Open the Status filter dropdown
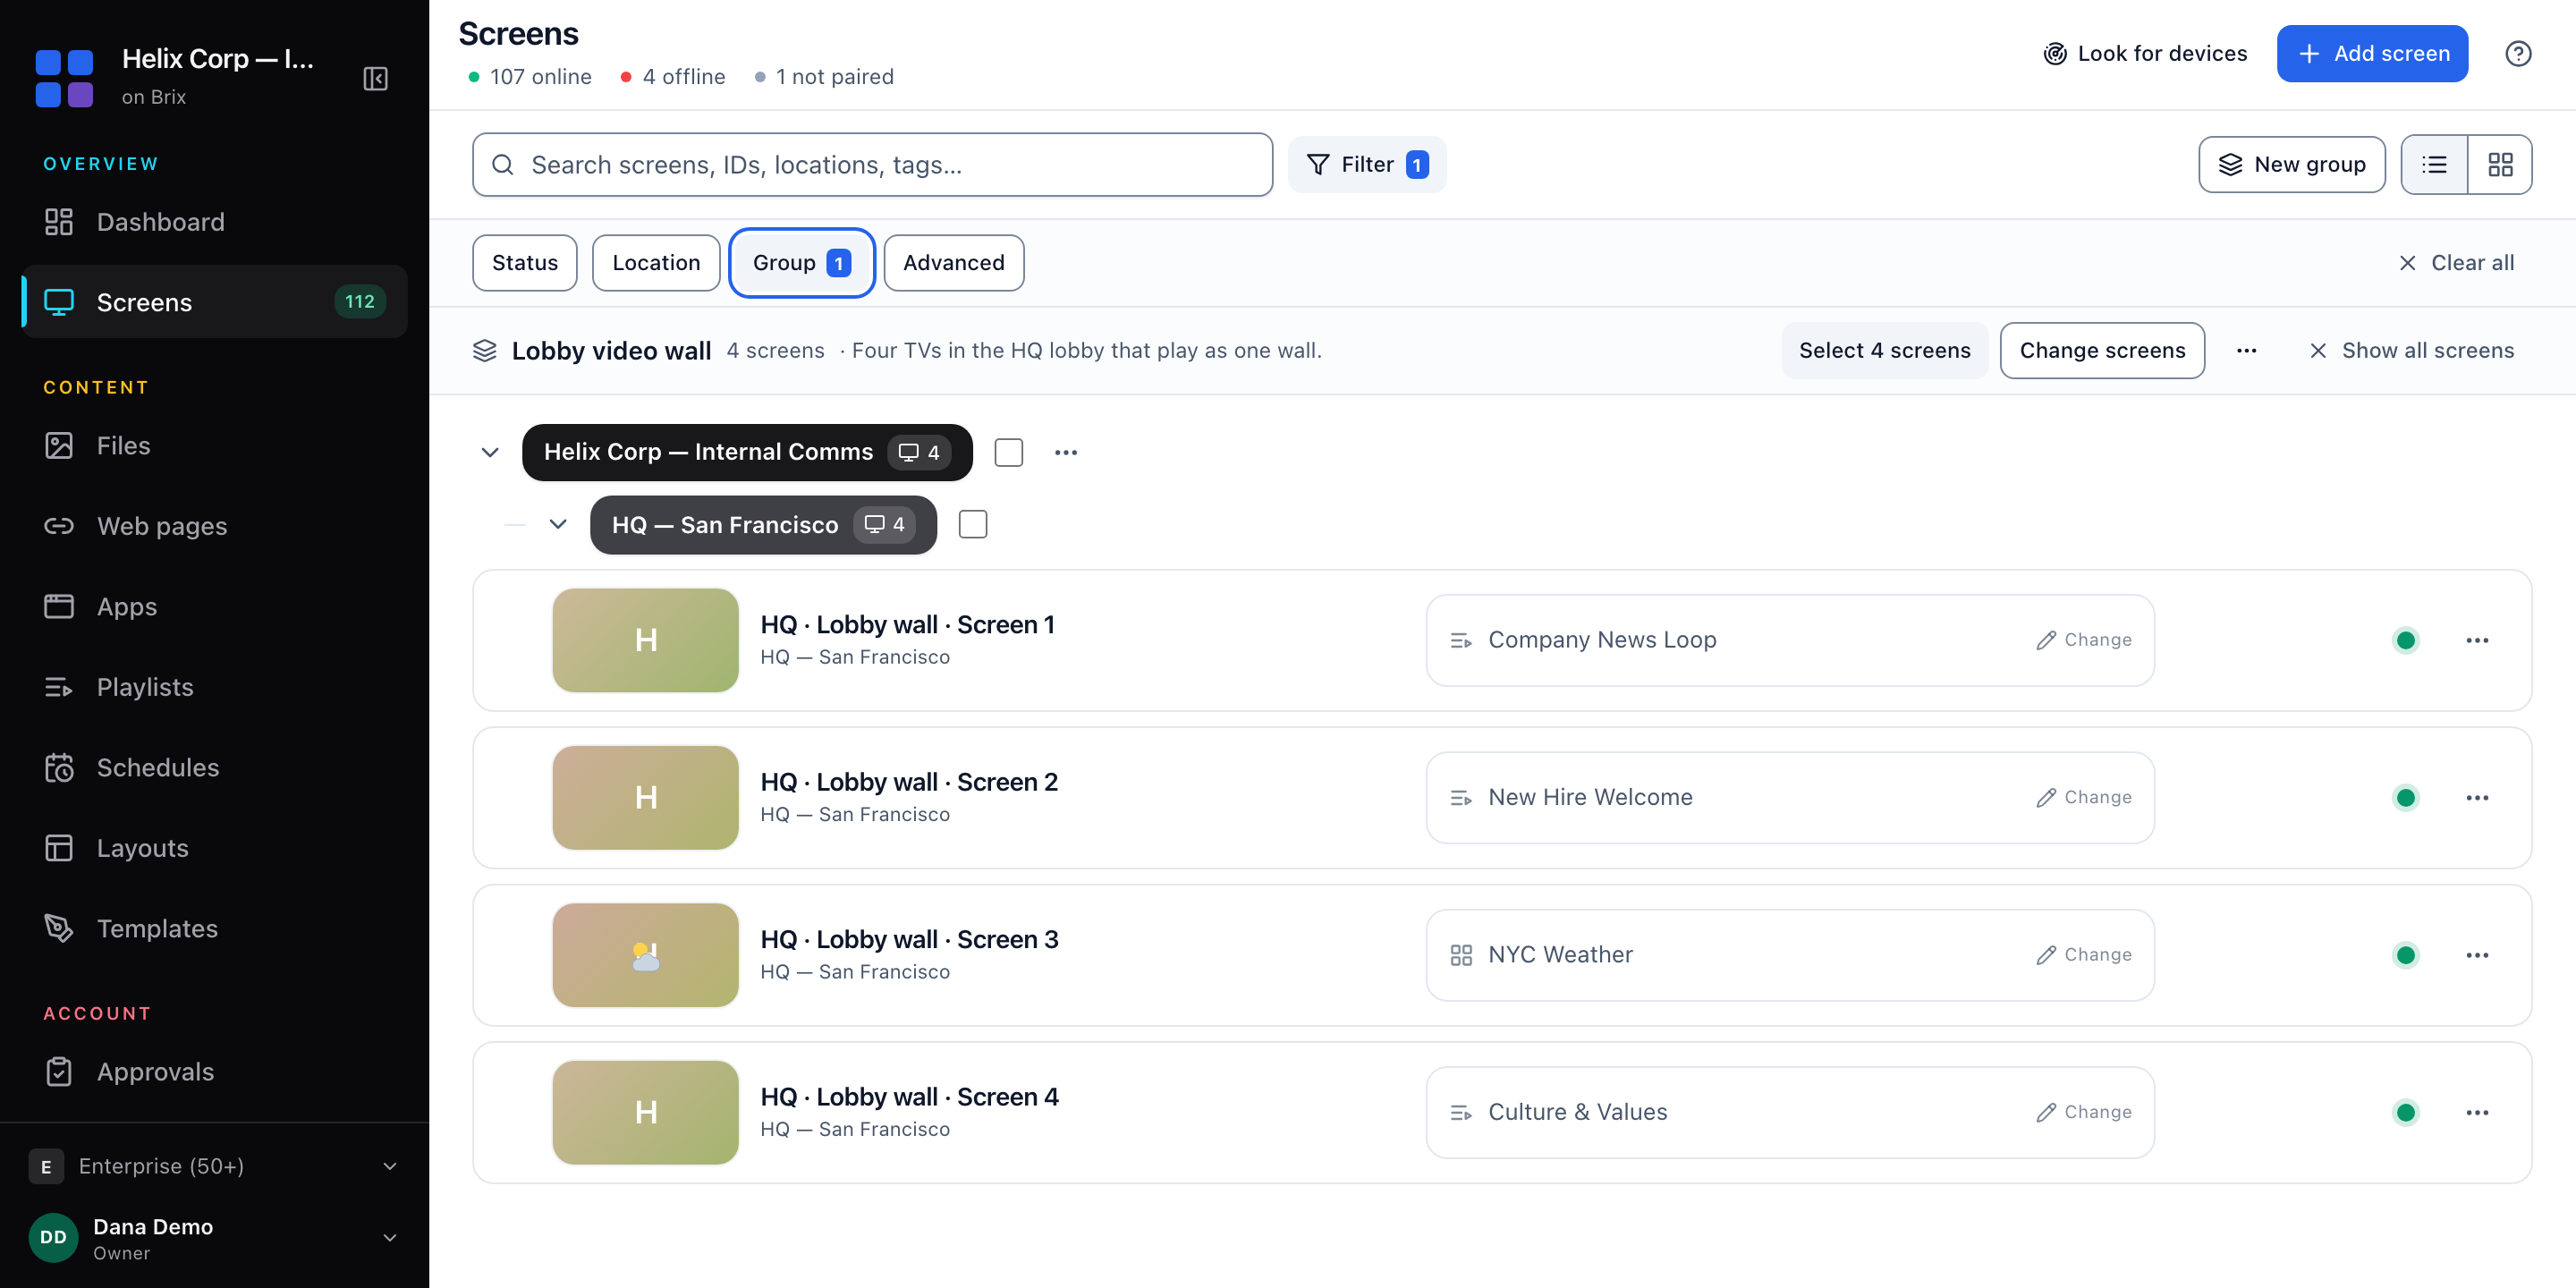Viewport: 2576px width, 1288px height. point(525,263)
